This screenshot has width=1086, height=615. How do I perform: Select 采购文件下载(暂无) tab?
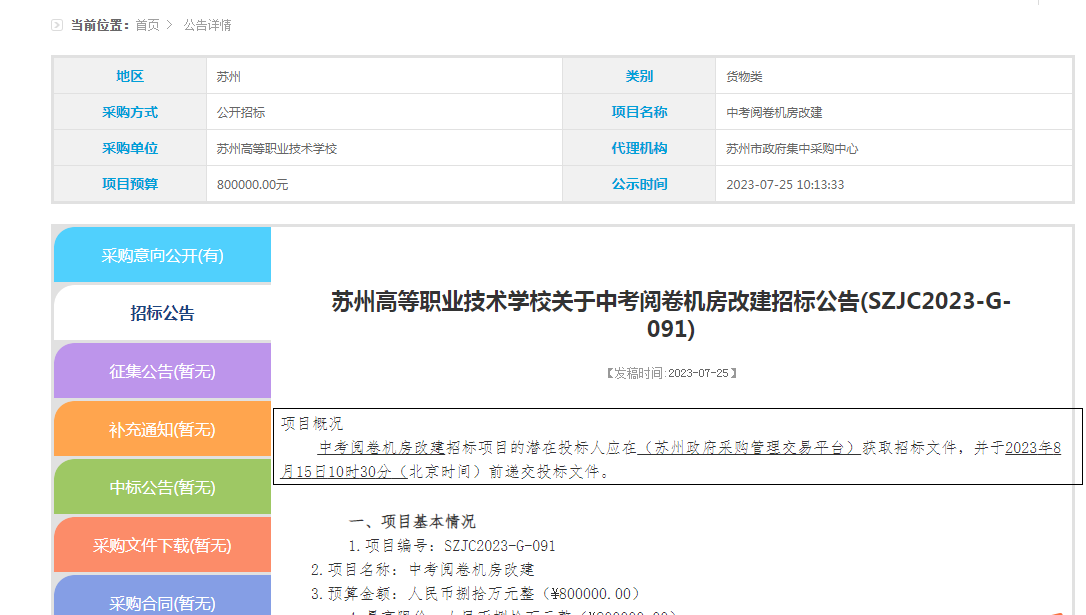[162, 545]
